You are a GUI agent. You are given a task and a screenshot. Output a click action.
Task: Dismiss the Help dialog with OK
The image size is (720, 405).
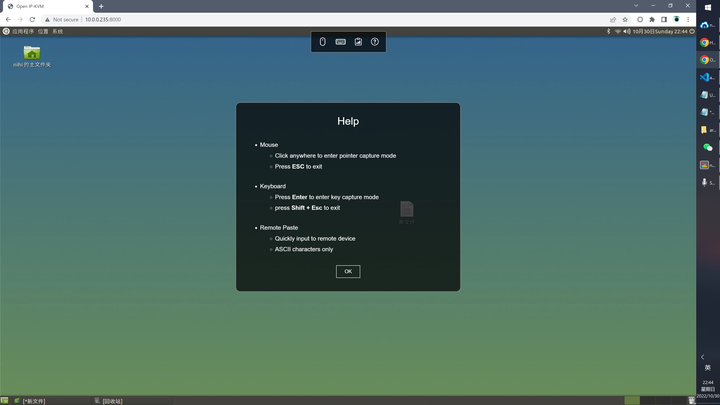[x=348, y=271]
